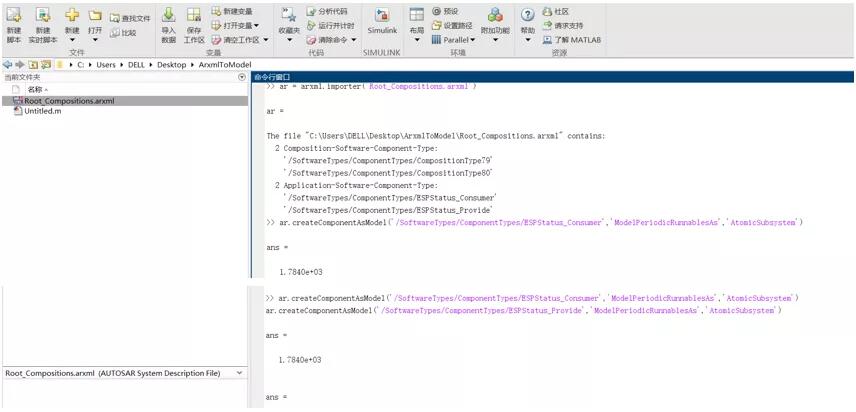
Task: Collapse the Root_Compositions.arxml details panel
Action: [239, 373]
